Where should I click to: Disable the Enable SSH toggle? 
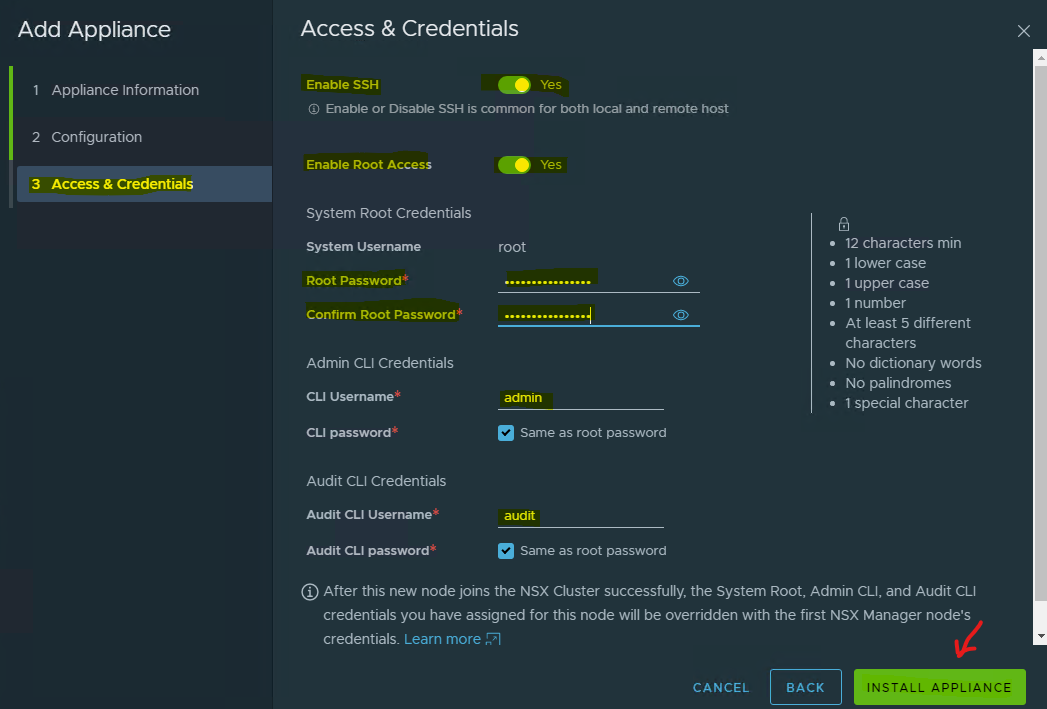point(514,85)
